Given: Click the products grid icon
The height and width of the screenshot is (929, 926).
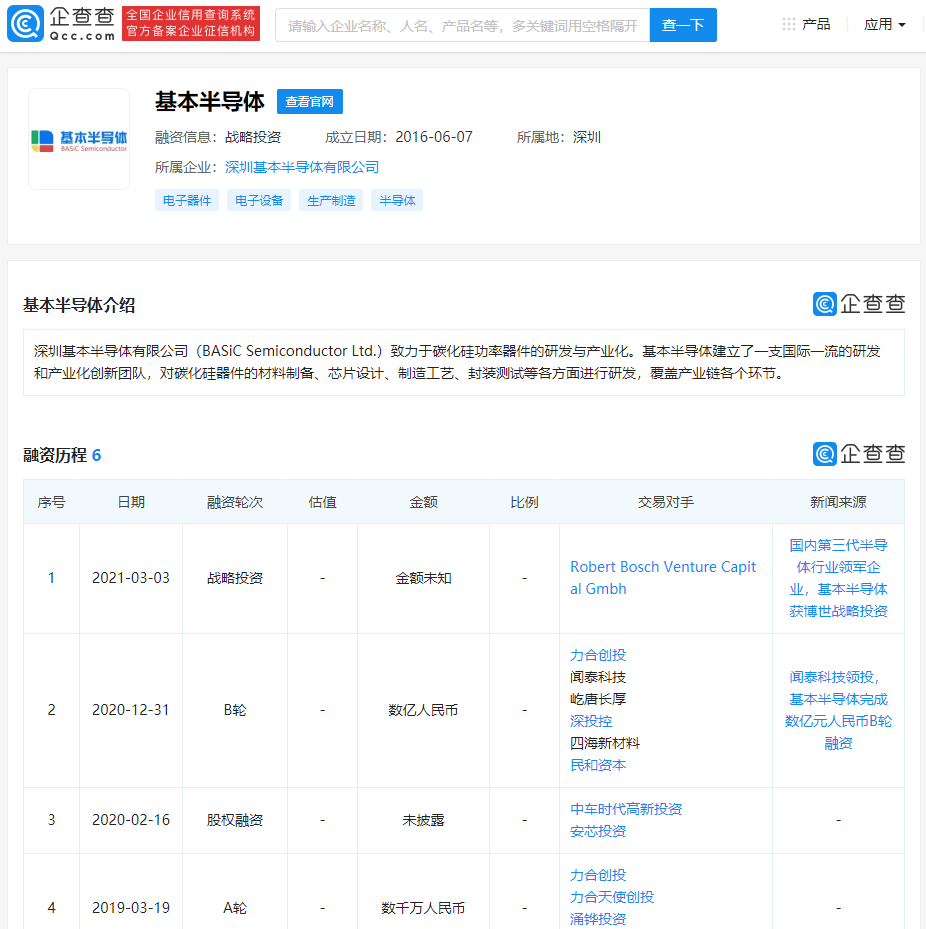Looking at the screenshot, I should point(789,24).
